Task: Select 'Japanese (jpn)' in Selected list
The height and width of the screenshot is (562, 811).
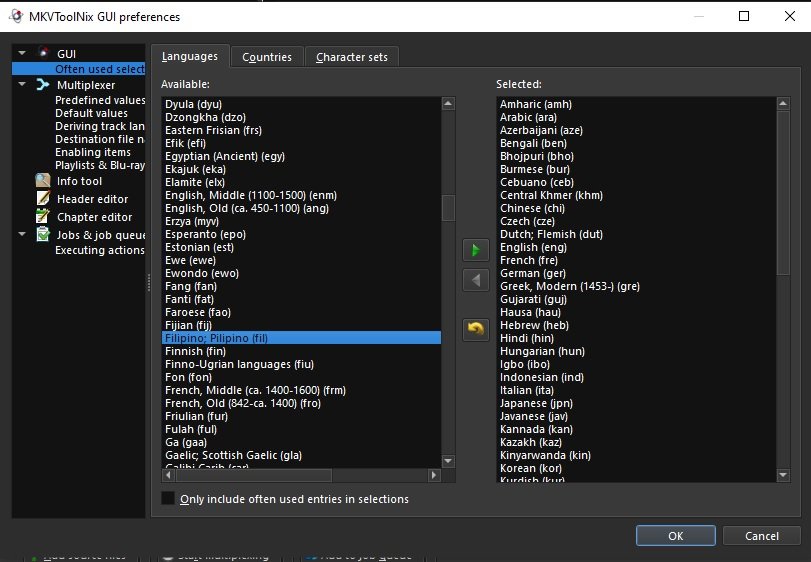Action: 636,403
